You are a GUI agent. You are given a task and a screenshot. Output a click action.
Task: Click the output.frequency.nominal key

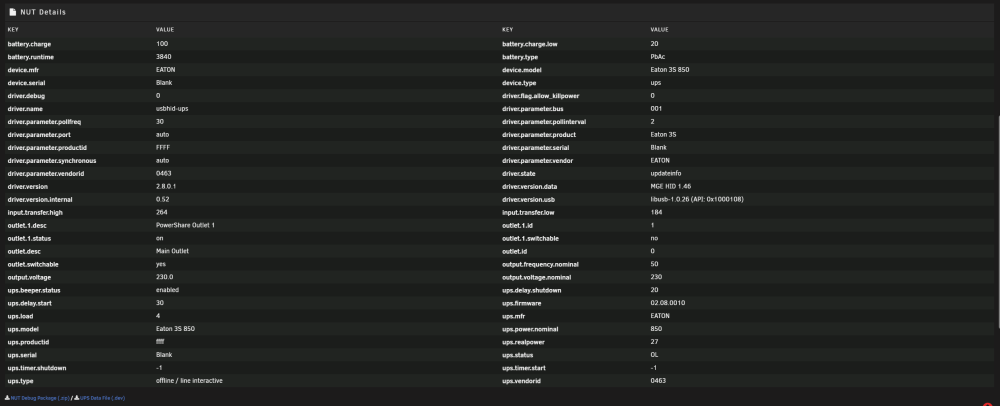540,264
